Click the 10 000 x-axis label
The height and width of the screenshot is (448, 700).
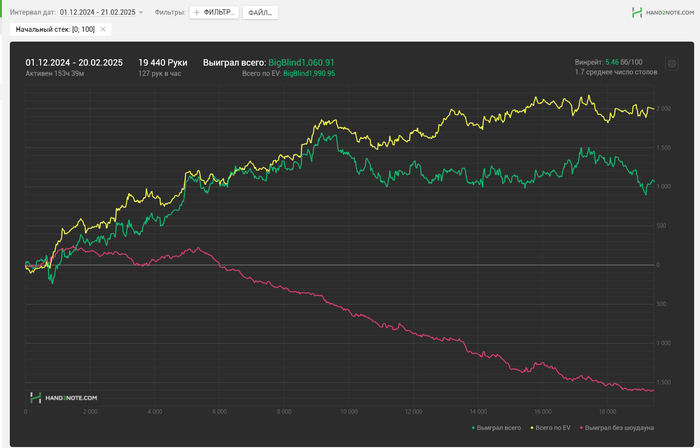coord(349,411)
